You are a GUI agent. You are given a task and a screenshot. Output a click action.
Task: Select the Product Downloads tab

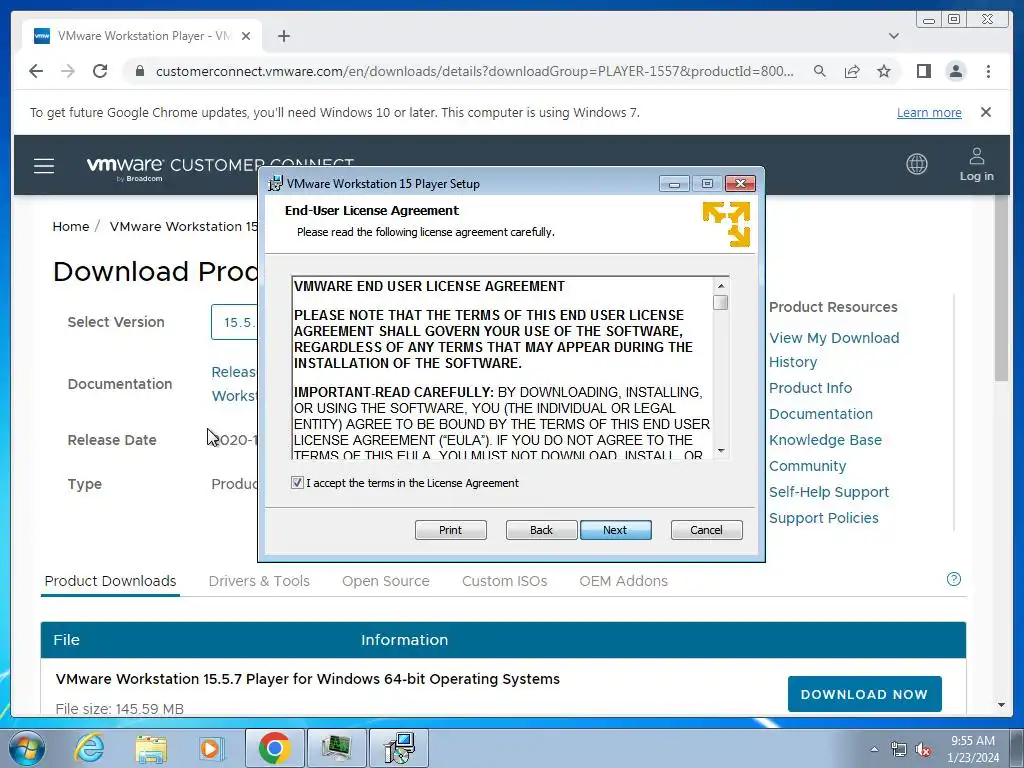(110, 581)
